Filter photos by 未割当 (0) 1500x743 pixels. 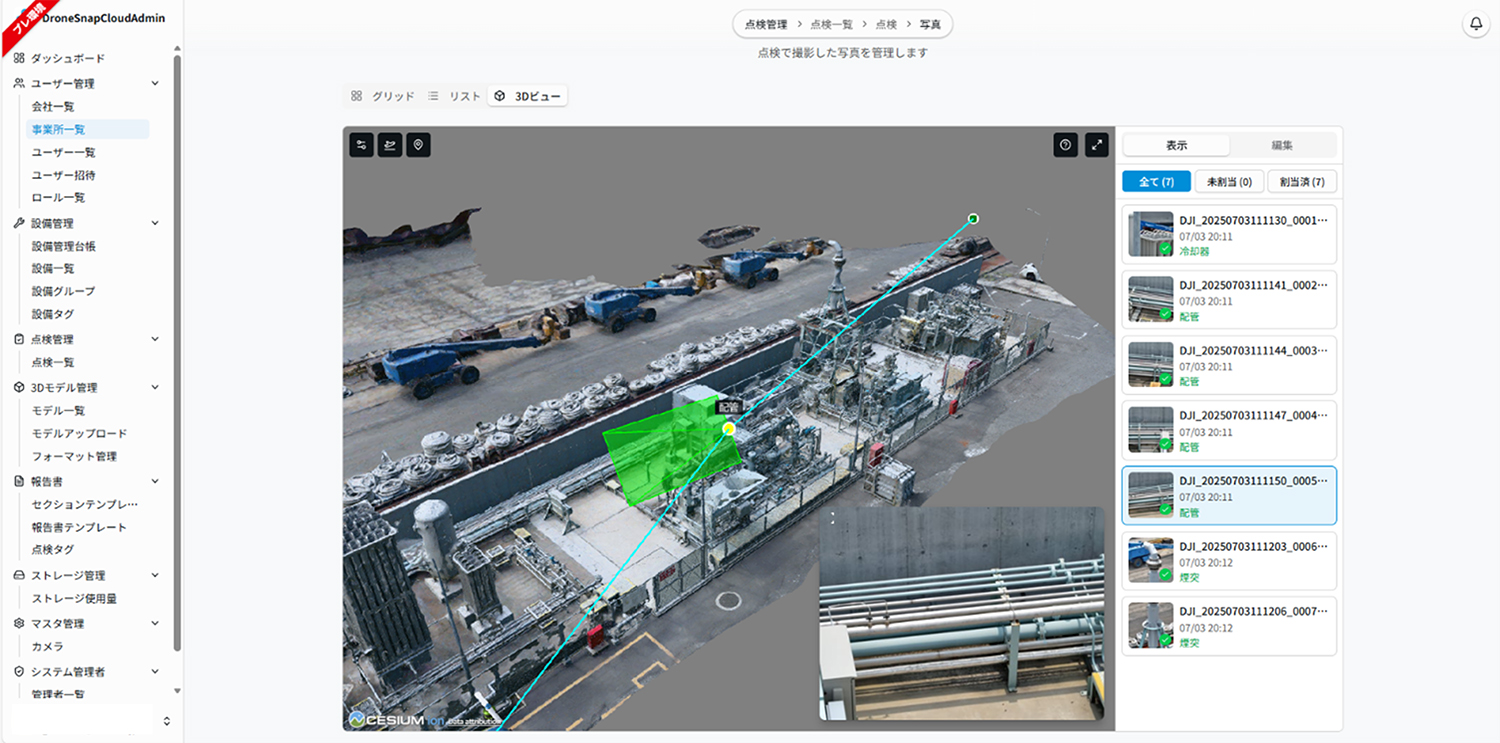pos(1229,182)
